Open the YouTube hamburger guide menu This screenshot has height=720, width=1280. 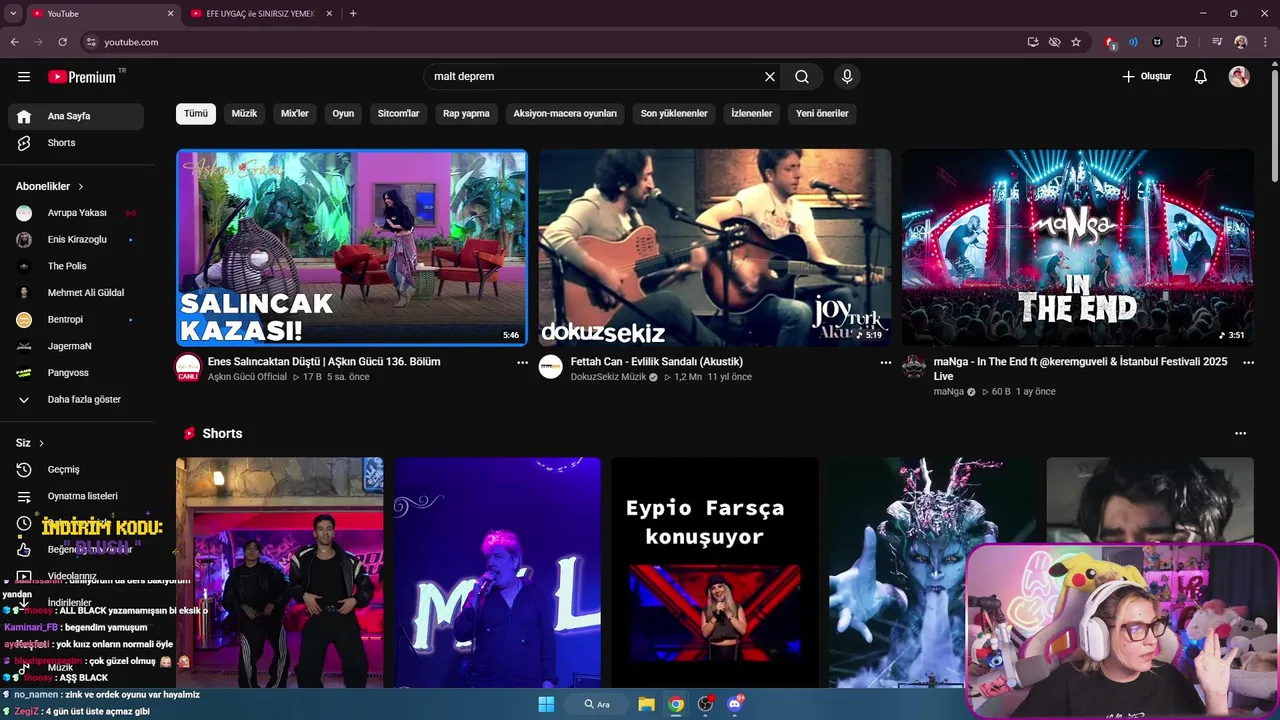24,77
